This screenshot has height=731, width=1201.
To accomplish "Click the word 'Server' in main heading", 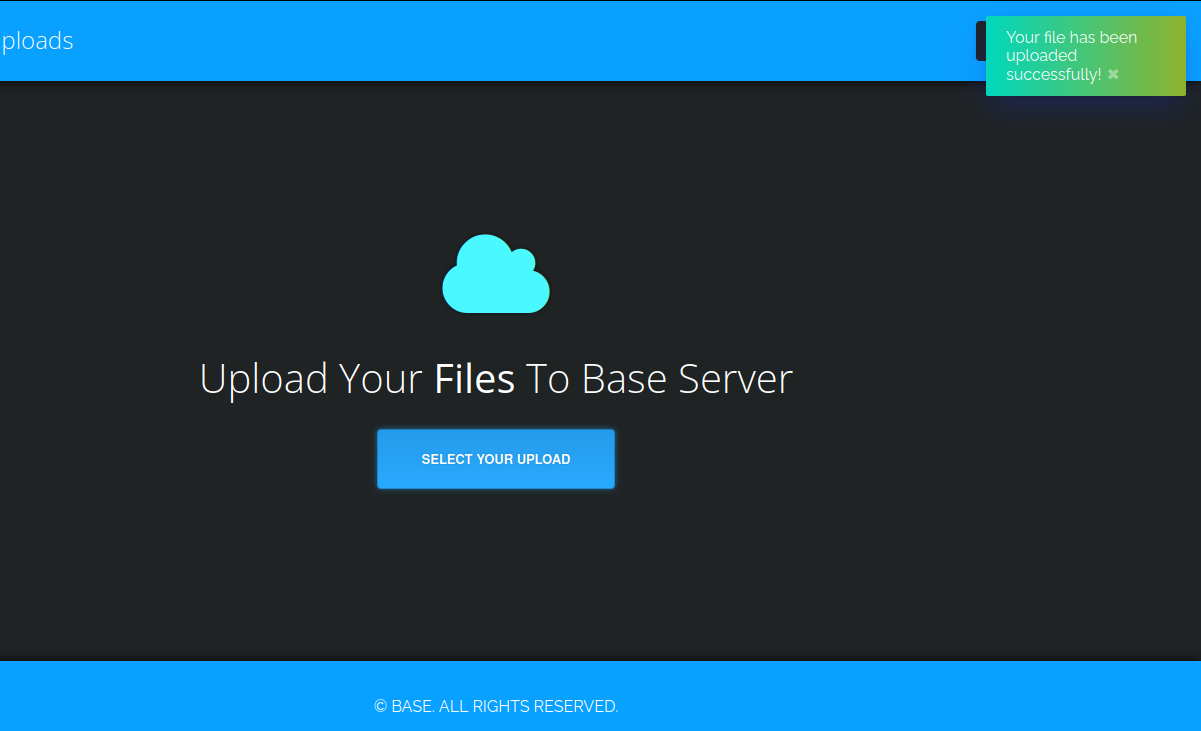I will pyautogui.click(x=735, y=379).
